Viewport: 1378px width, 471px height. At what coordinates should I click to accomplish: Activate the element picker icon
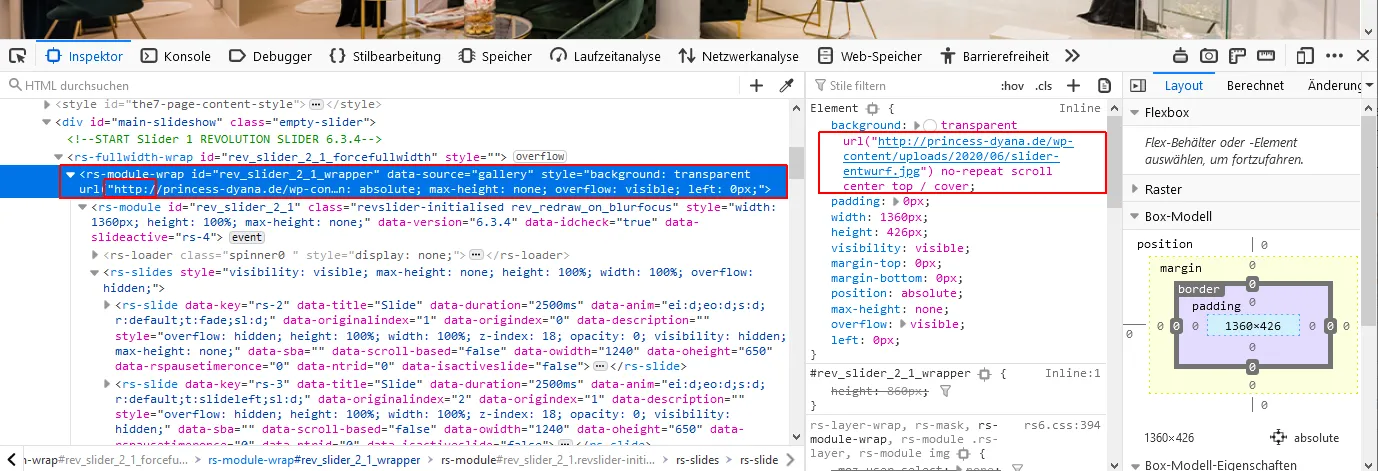pos(17,56)
